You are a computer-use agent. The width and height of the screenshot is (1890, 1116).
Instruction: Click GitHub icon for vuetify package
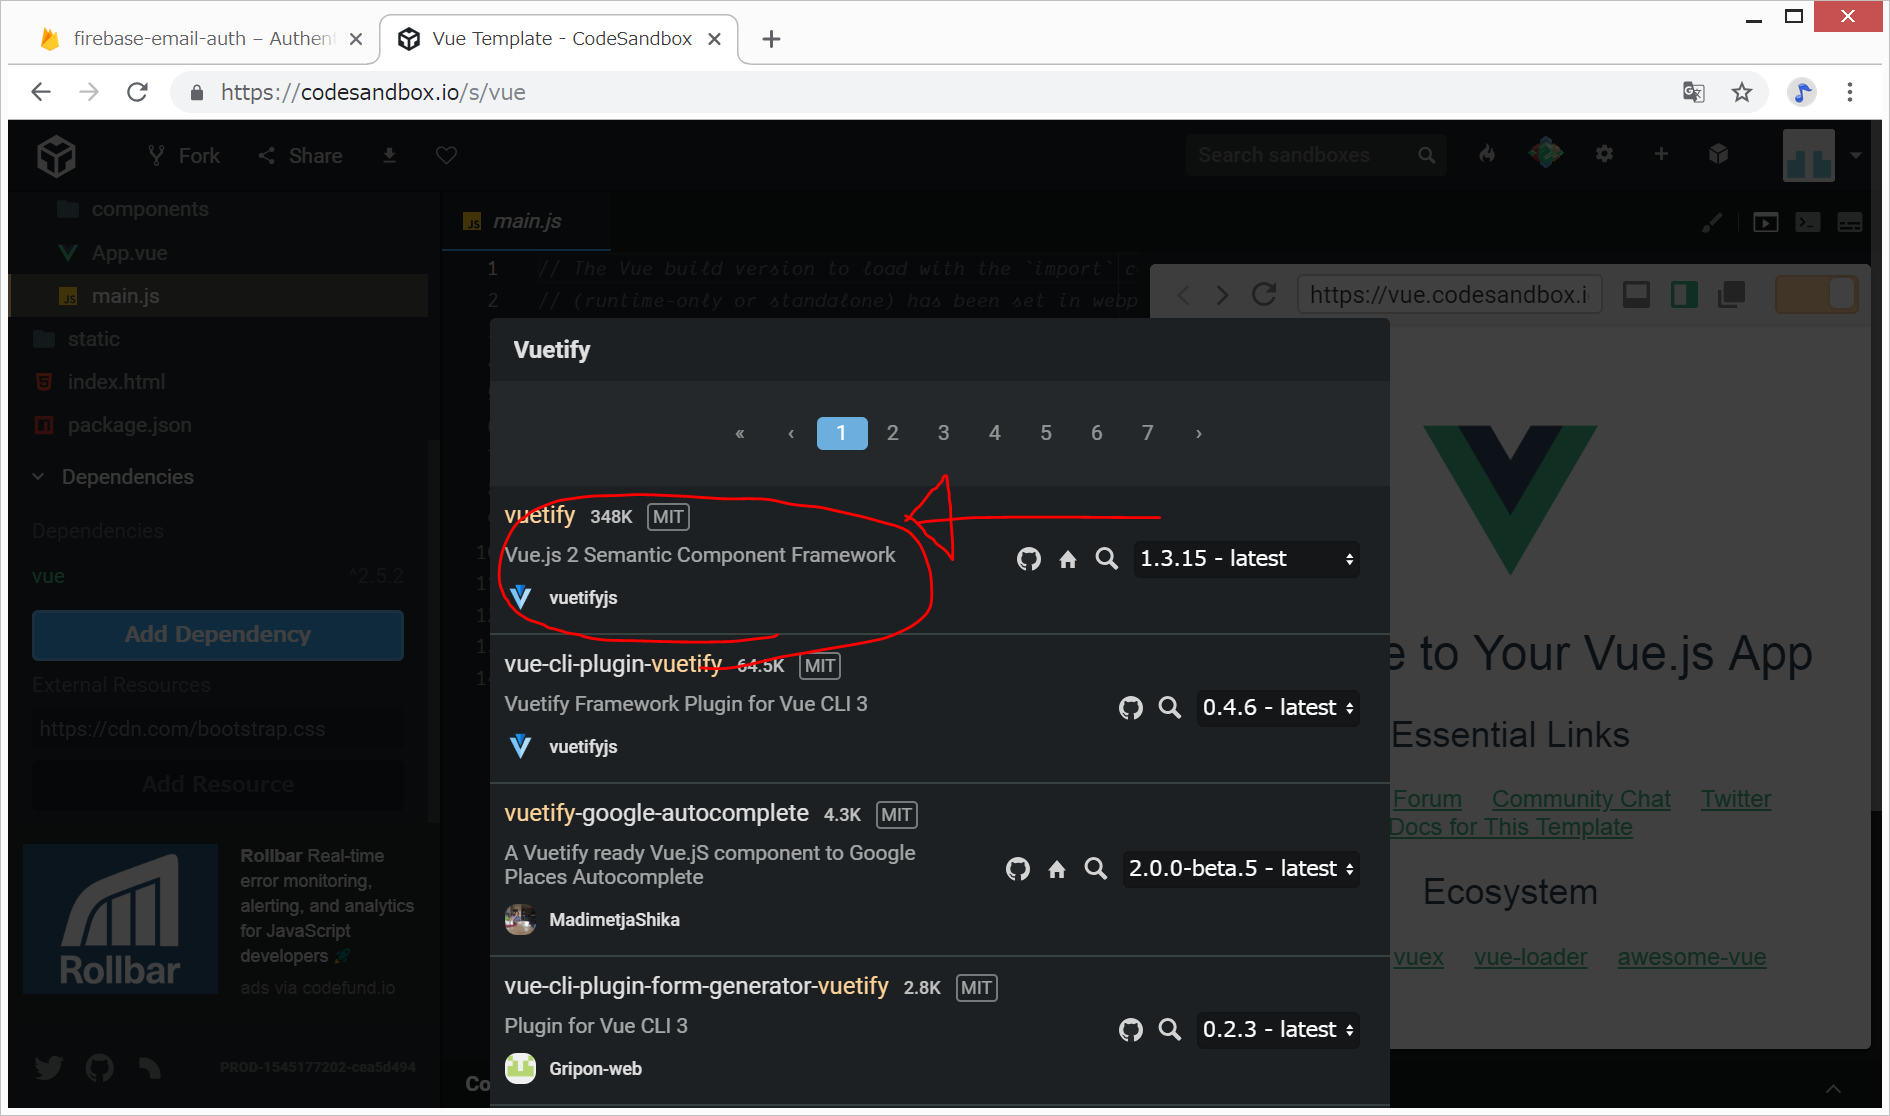click(x=1028, y=559)
